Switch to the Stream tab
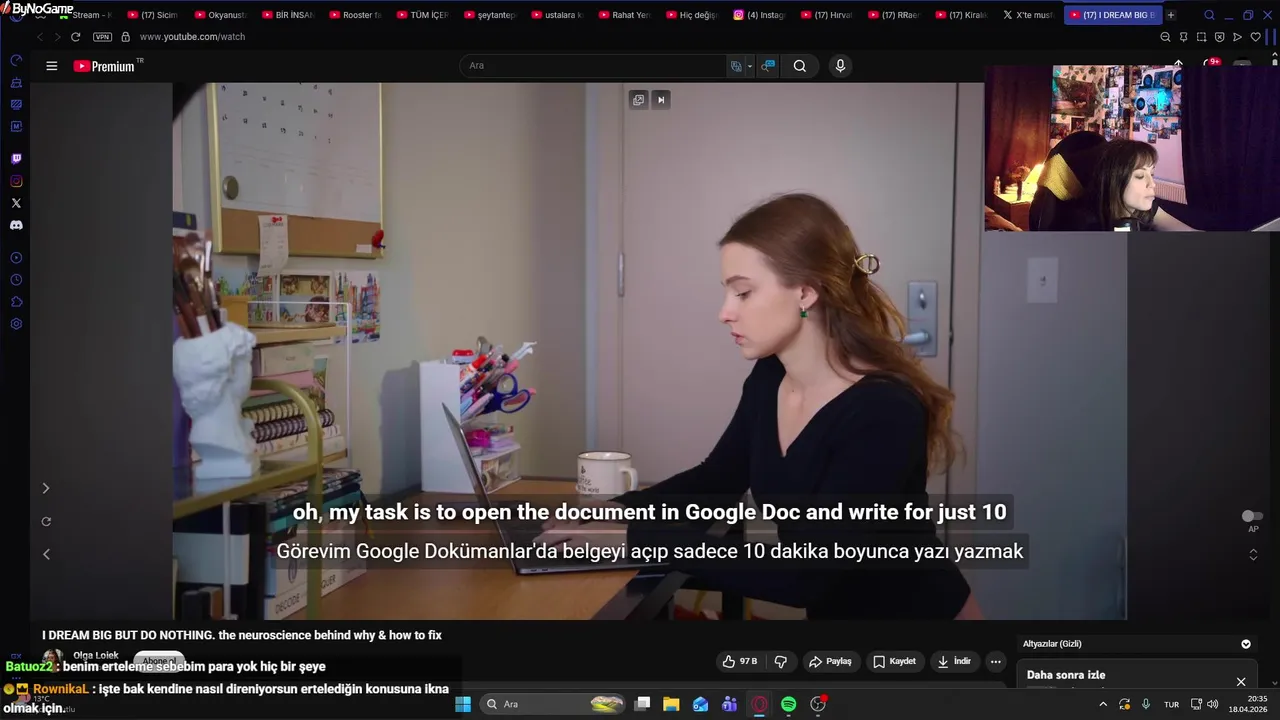 pyautogui.click(x=85, y=15)
